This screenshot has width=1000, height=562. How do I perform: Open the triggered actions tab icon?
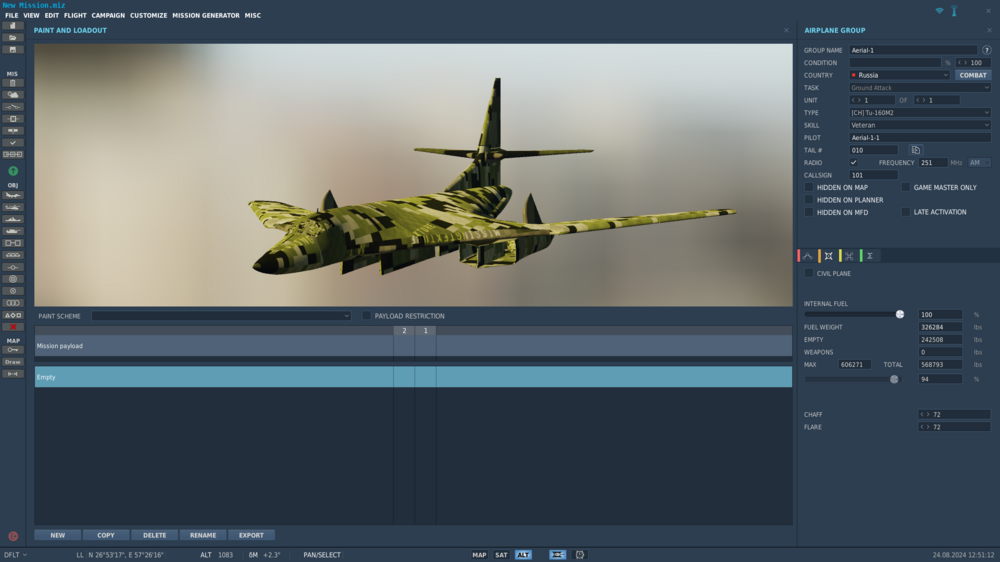pos(849,256)
